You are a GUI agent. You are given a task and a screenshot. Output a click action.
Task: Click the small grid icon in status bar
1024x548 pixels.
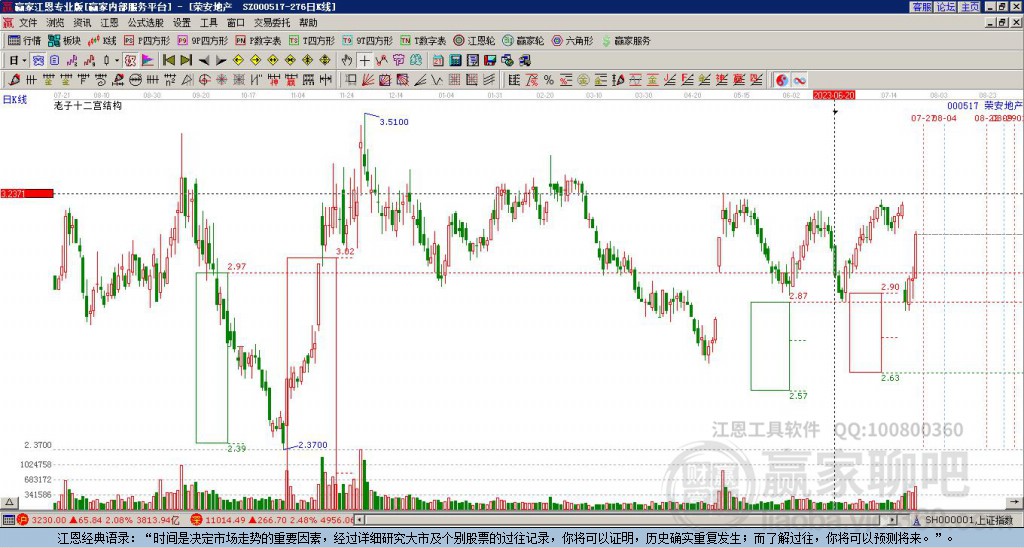tap(8, 520)
